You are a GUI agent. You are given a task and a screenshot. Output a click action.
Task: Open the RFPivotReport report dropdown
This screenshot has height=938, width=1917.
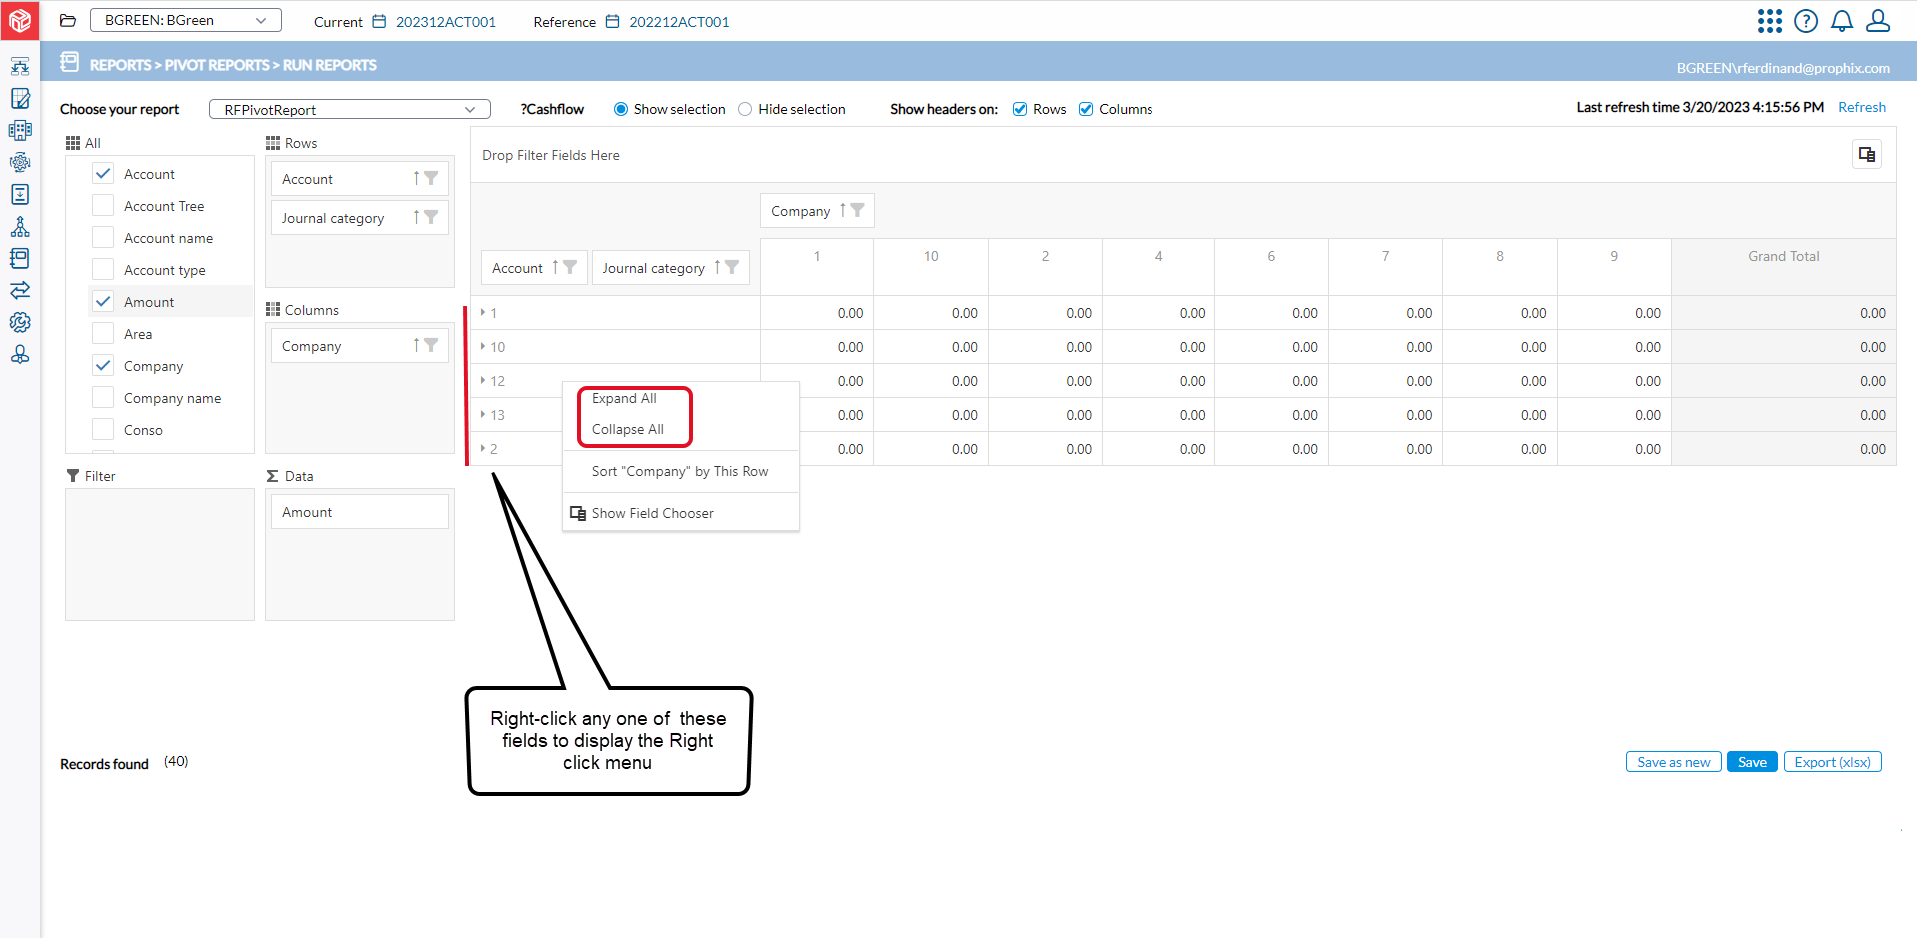[x=350, y=109]
